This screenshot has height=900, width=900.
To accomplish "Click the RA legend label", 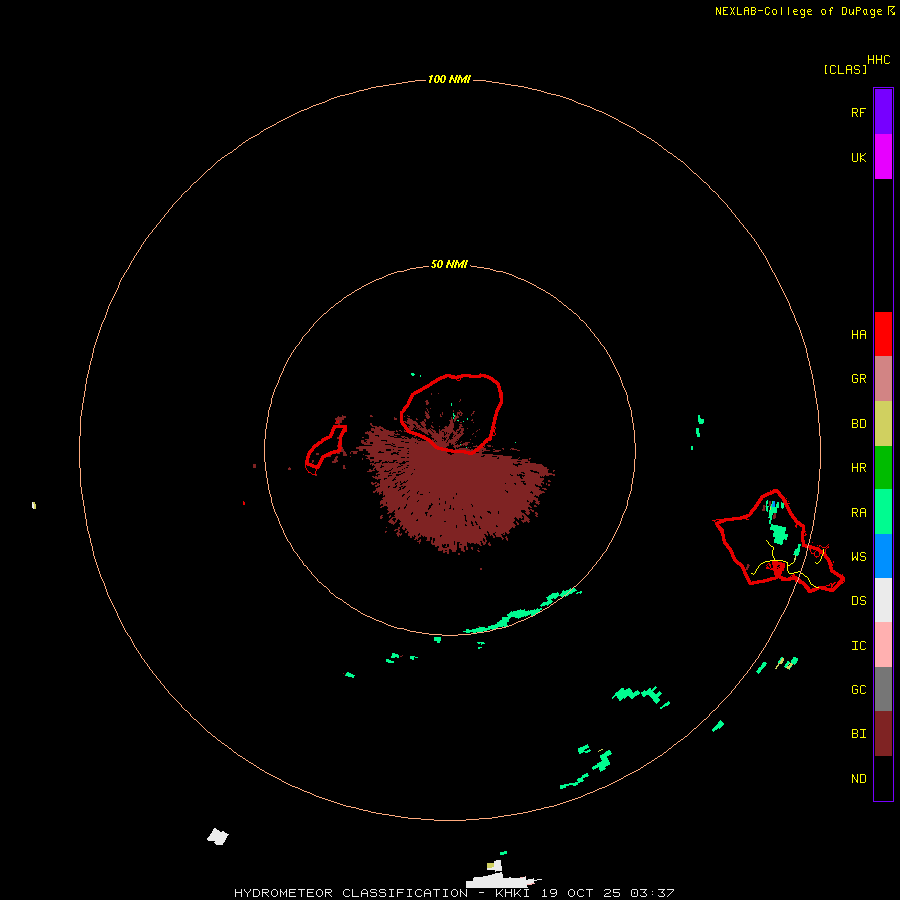I will (x=858, y=512).
